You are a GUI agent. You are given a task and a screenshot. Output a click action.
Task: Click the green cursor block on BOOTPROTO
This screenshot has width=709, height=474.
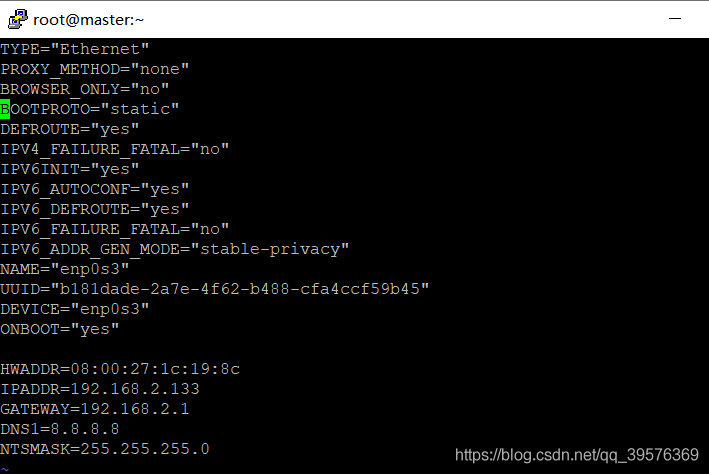(5, 108)
